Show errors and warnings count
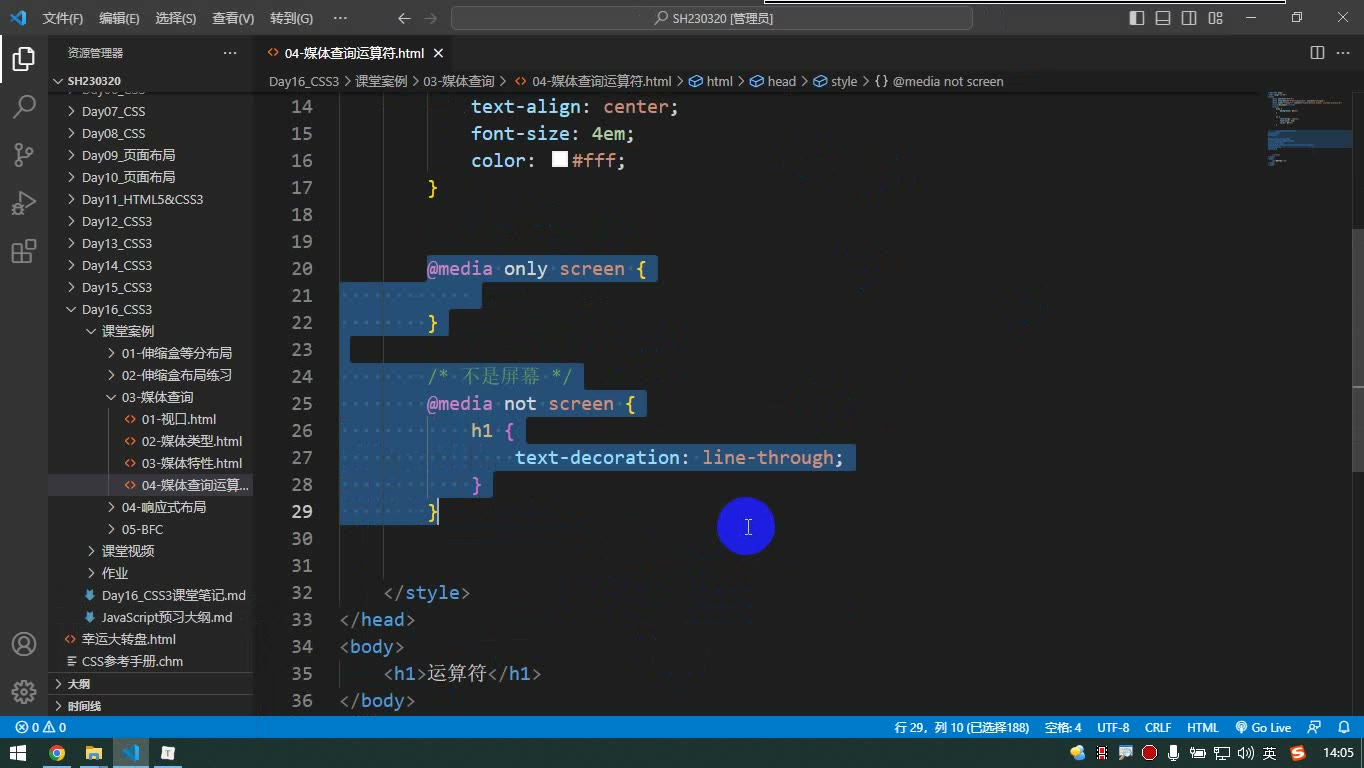Screen dimensions: 1364x768 (41, 728)
